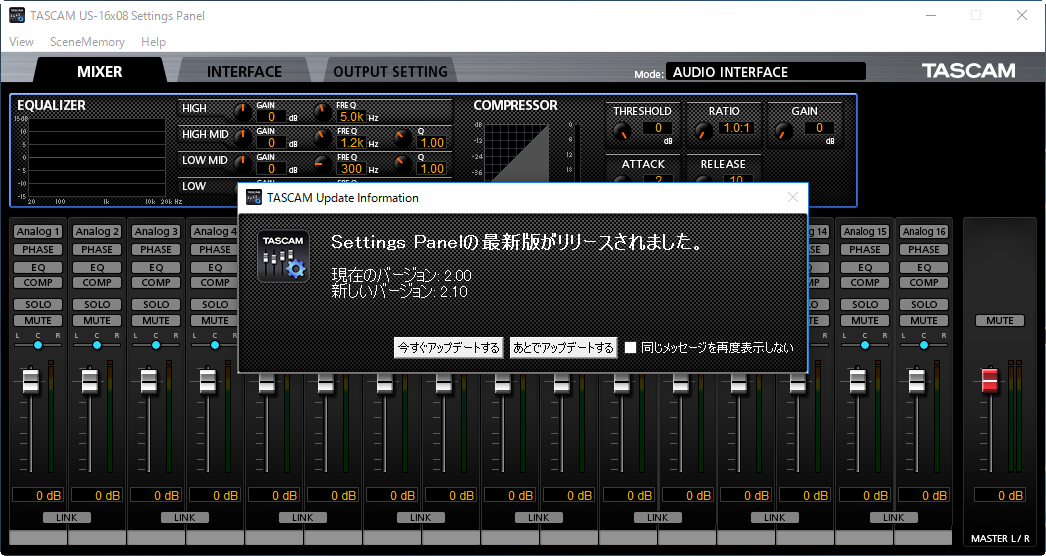1046x556 pixels.
Task: Select the Analog 3 channel button
Action: coord(156,232)
